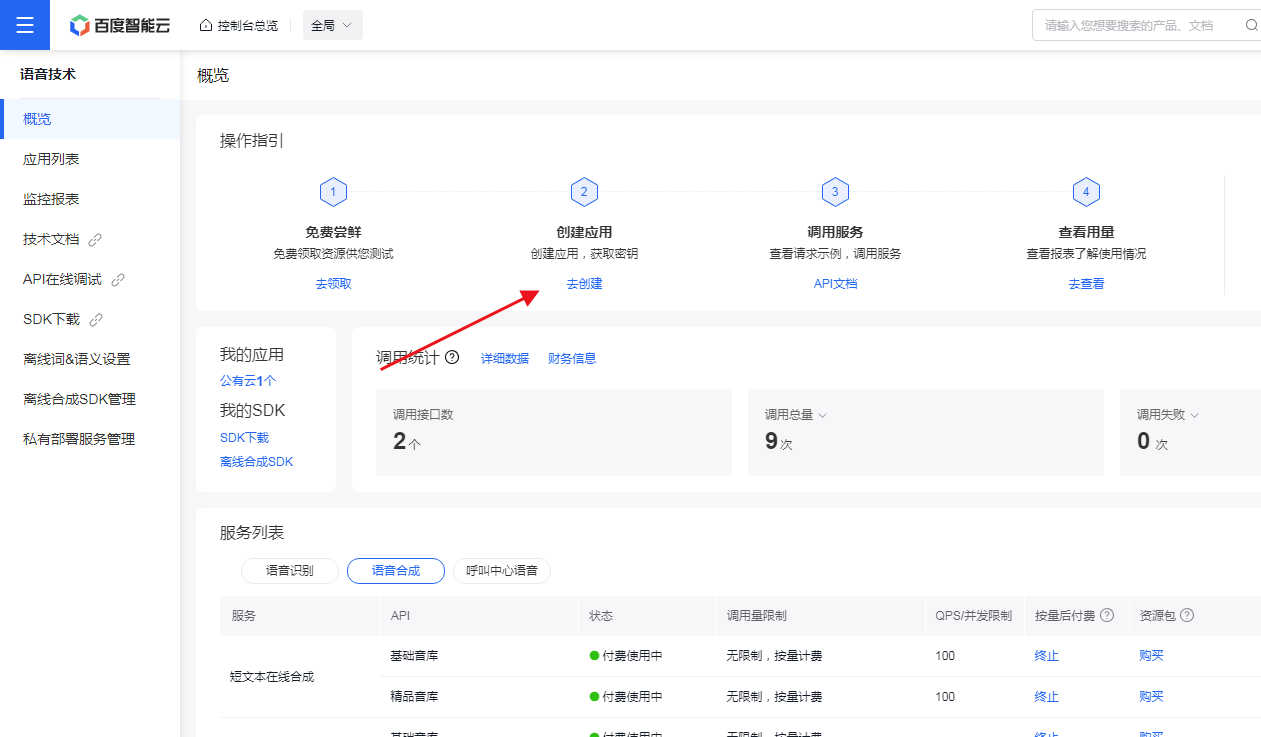This screenshot has width=1261, height=737.
Task: Click the home icon beside 控制台总览
Action: coord(206,25)
